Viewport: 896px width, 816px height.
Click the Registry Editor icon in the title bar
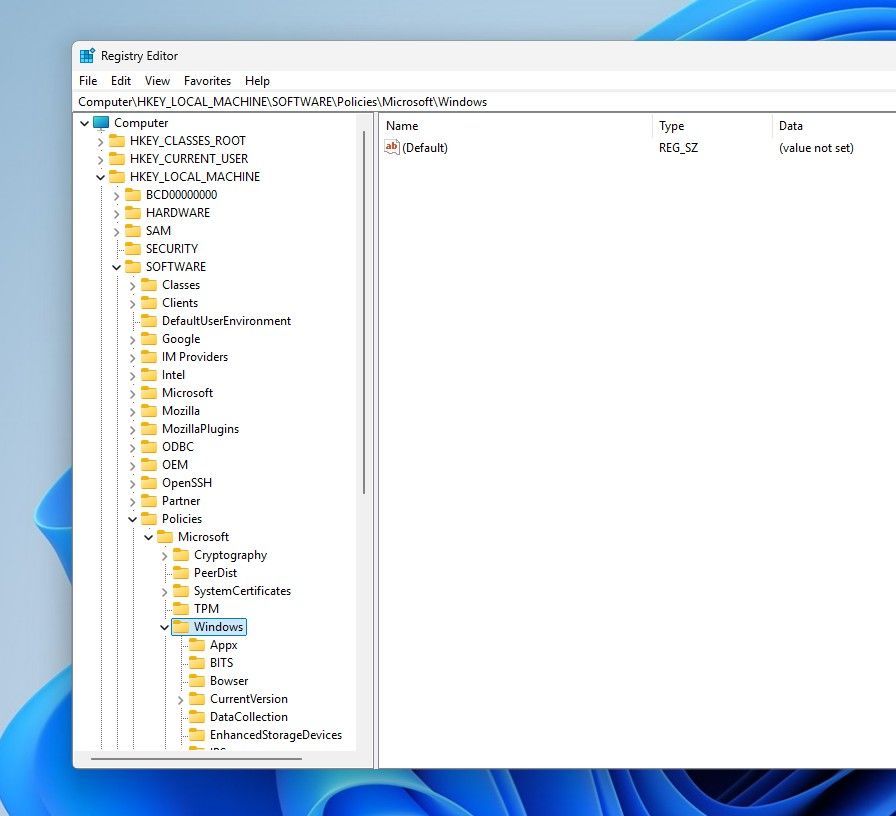click(x=91, y=55)
